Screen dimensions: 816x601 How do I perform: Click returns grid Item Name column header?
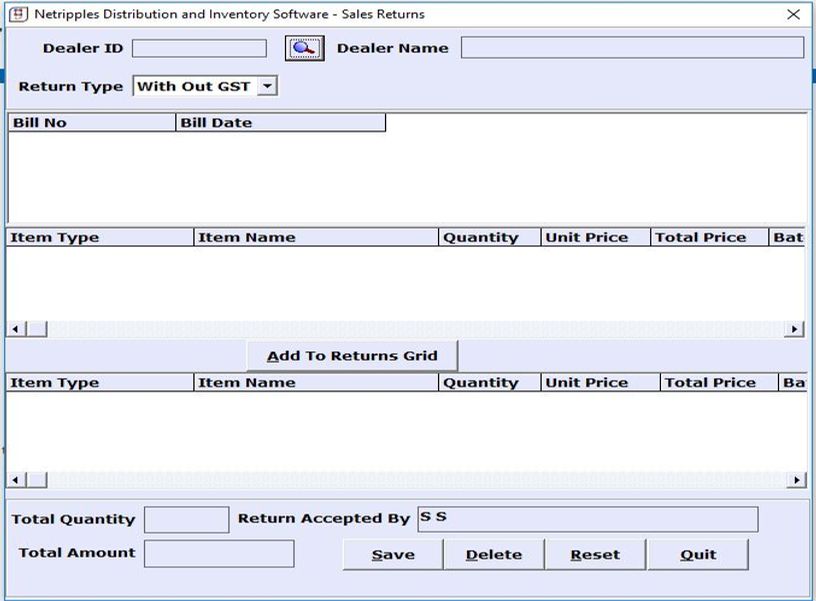coord(316,382)
